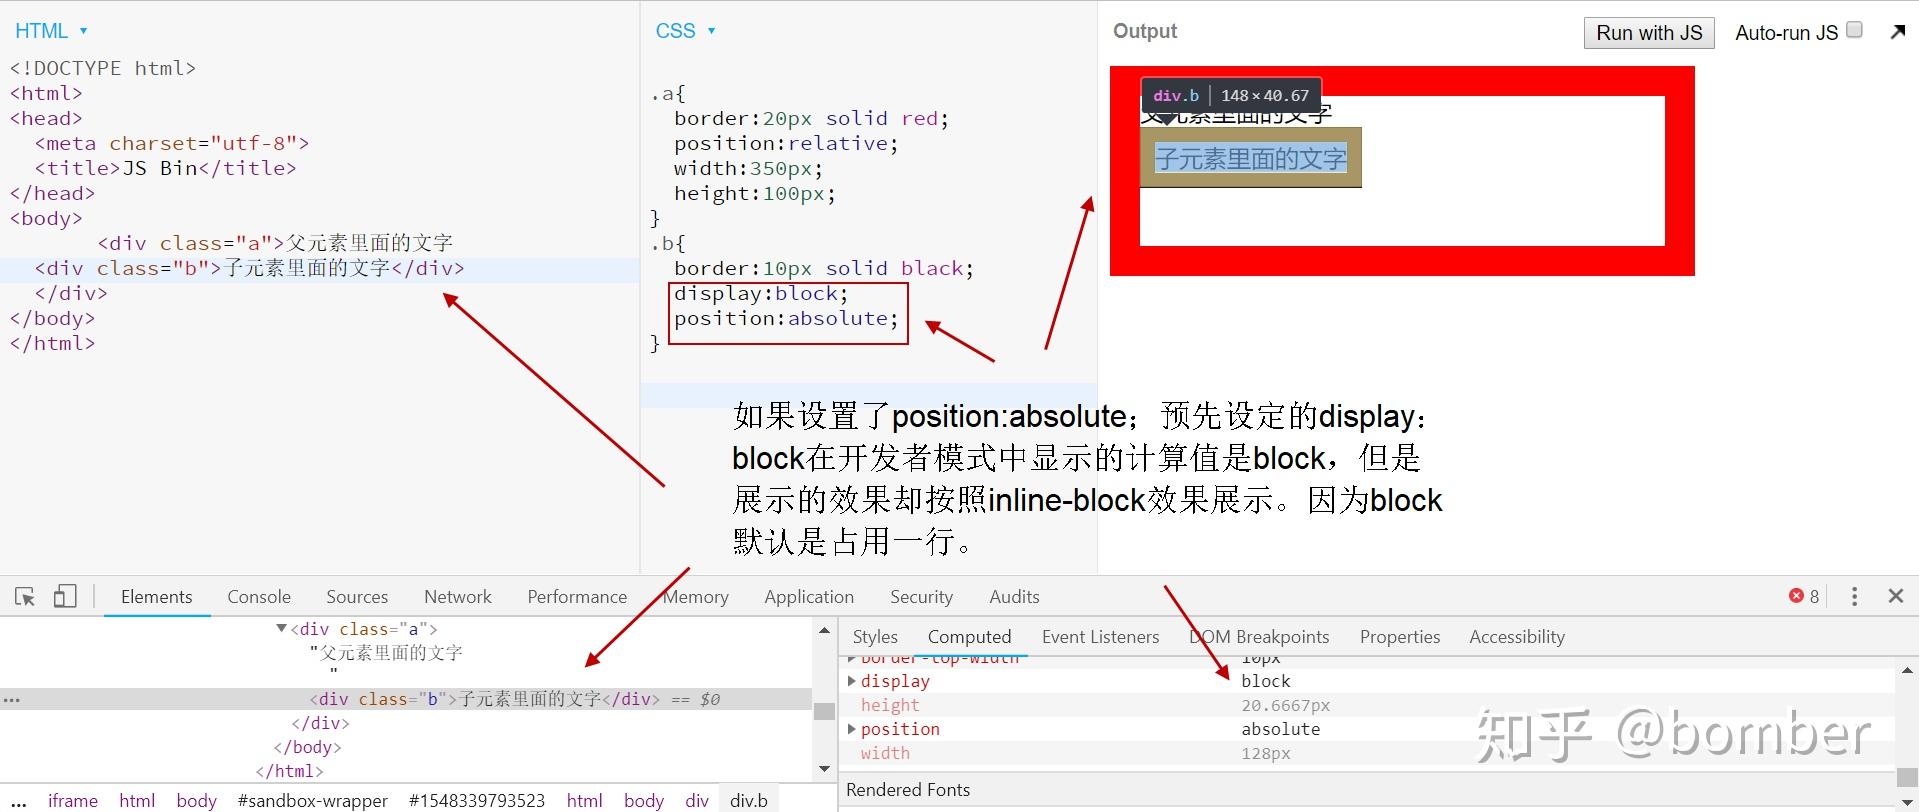The width and height of the screenshot is (1919, 812).
Task: Click the closing </body> tag in DOM tree
Action: (307, 747)
